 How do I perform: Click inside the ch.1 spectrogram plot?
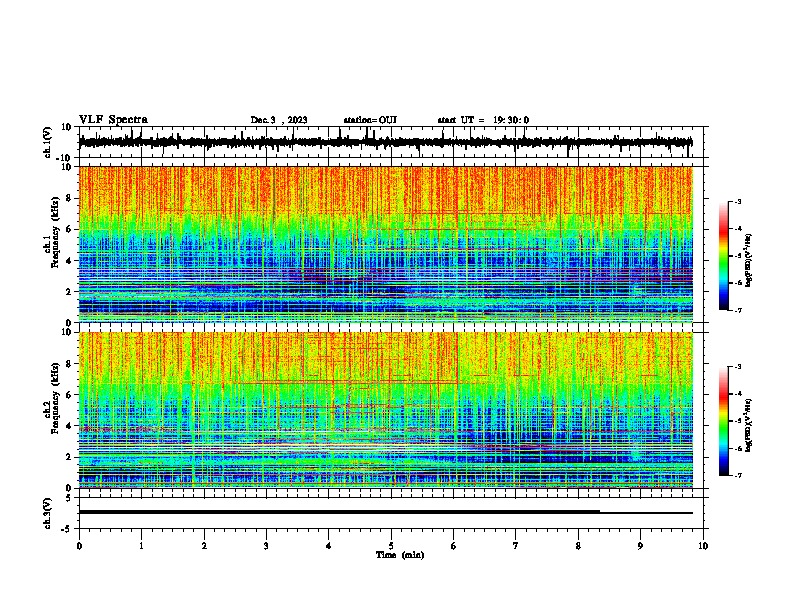386,244
